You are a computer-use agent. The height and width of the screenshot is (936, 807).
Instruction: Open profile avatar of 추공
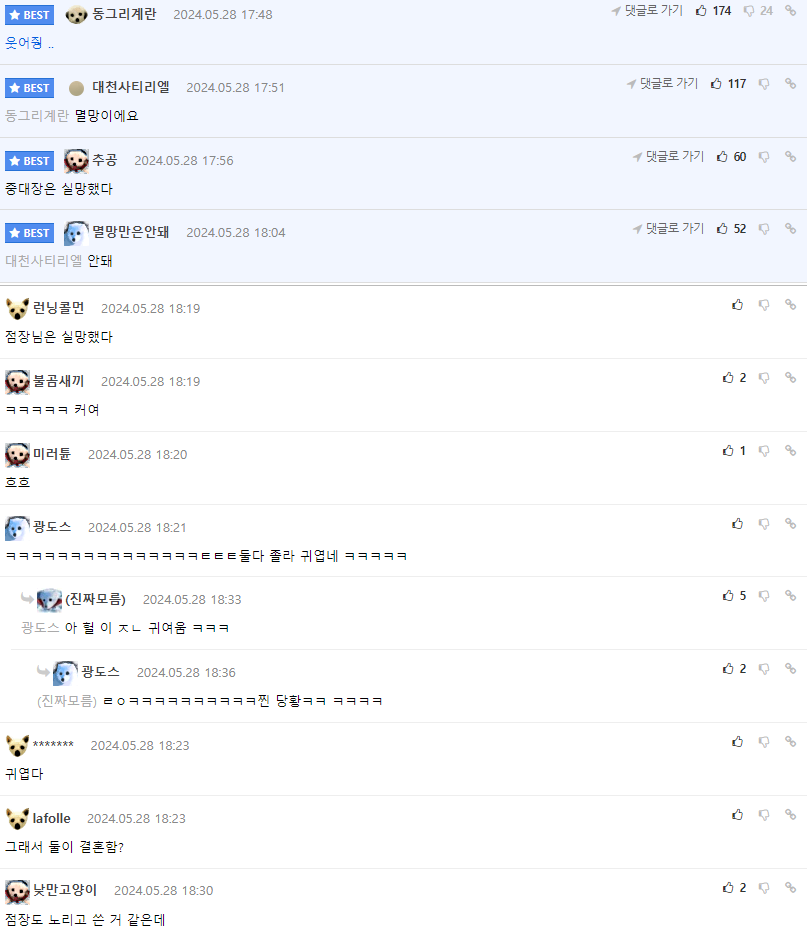point(76,161)
